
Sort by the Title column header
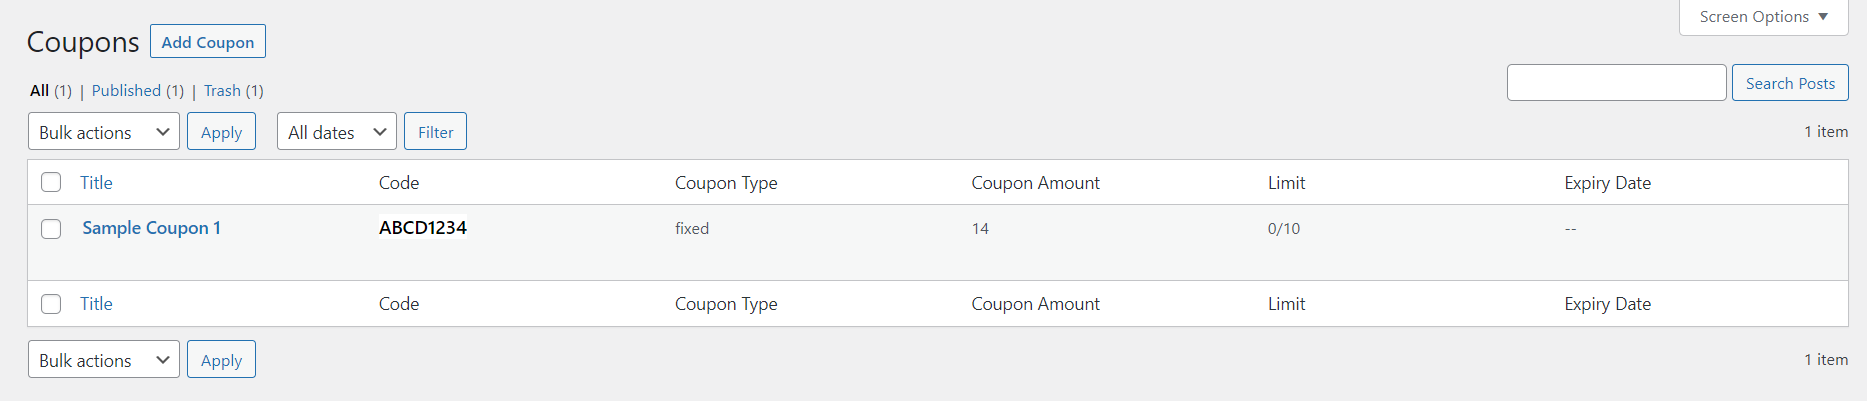(96, 183)
